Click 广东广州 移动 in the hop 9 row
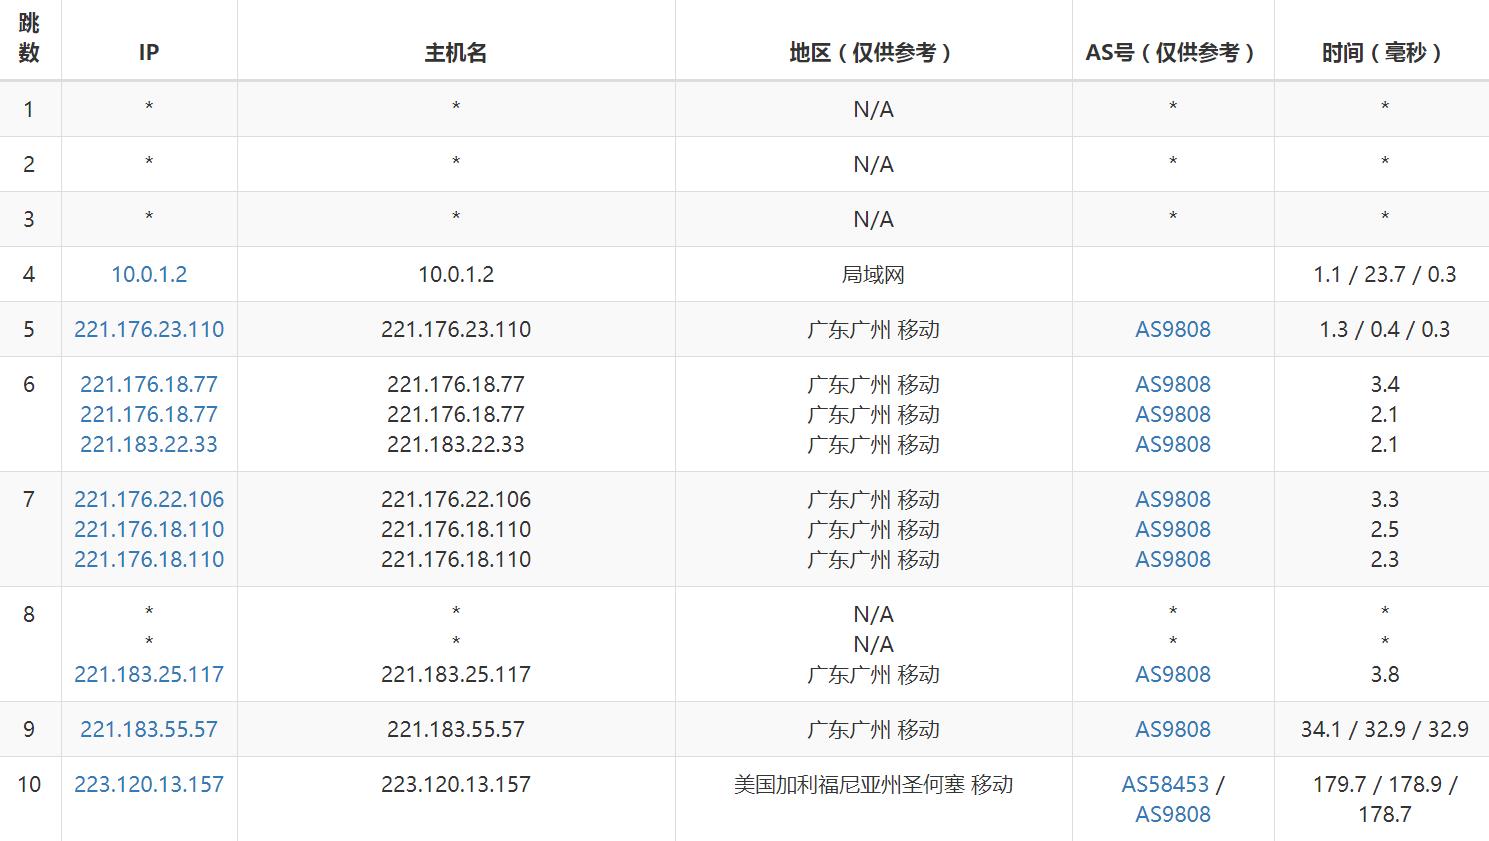The width and height of the screenshot is (1489, 841). [873, 729]
